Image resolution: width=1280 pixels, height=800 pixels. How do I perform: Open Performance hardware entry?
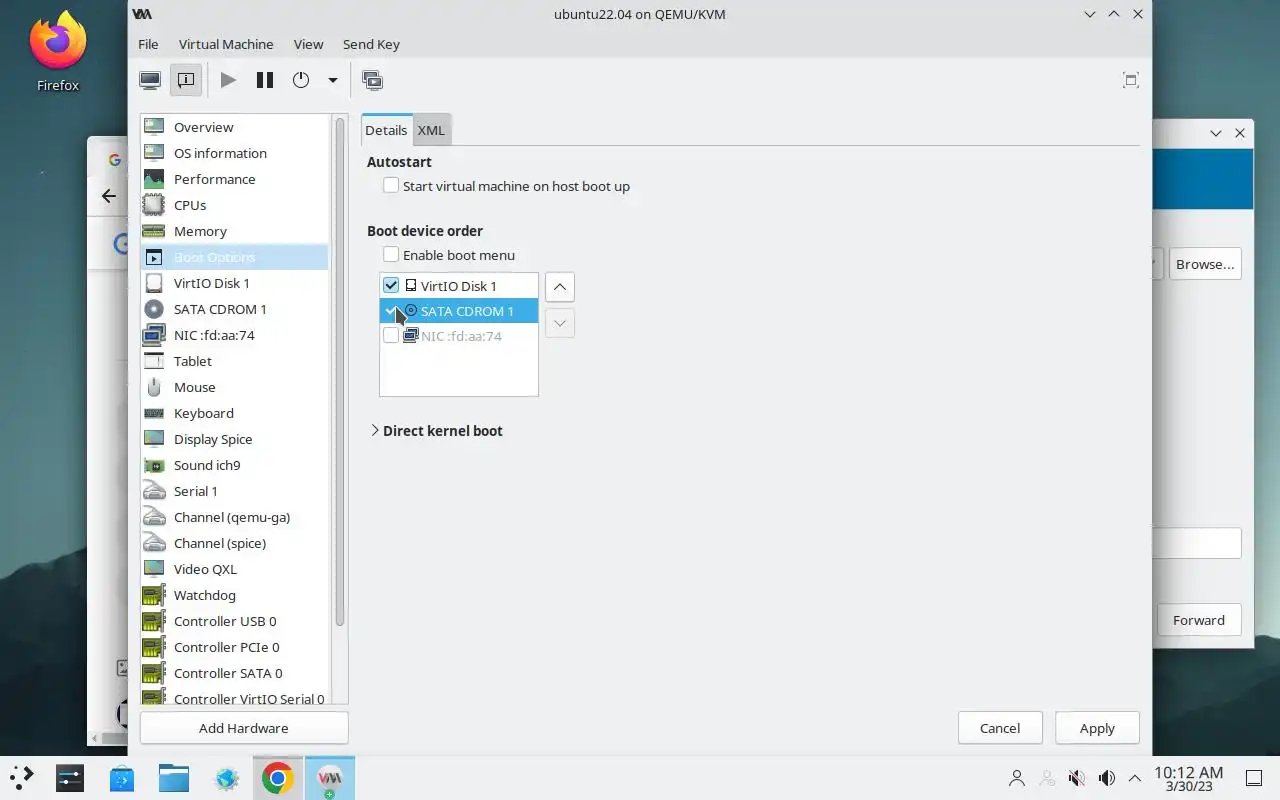(x=234, y=179)
